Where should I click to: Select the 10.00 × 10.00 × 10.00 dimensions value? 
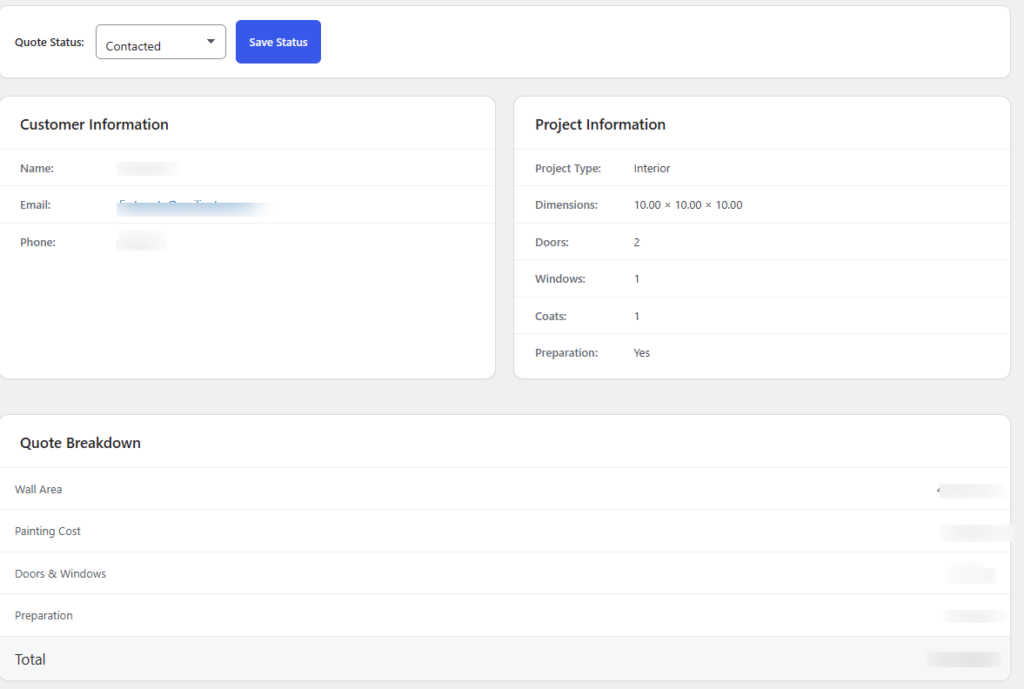[688, 205]
